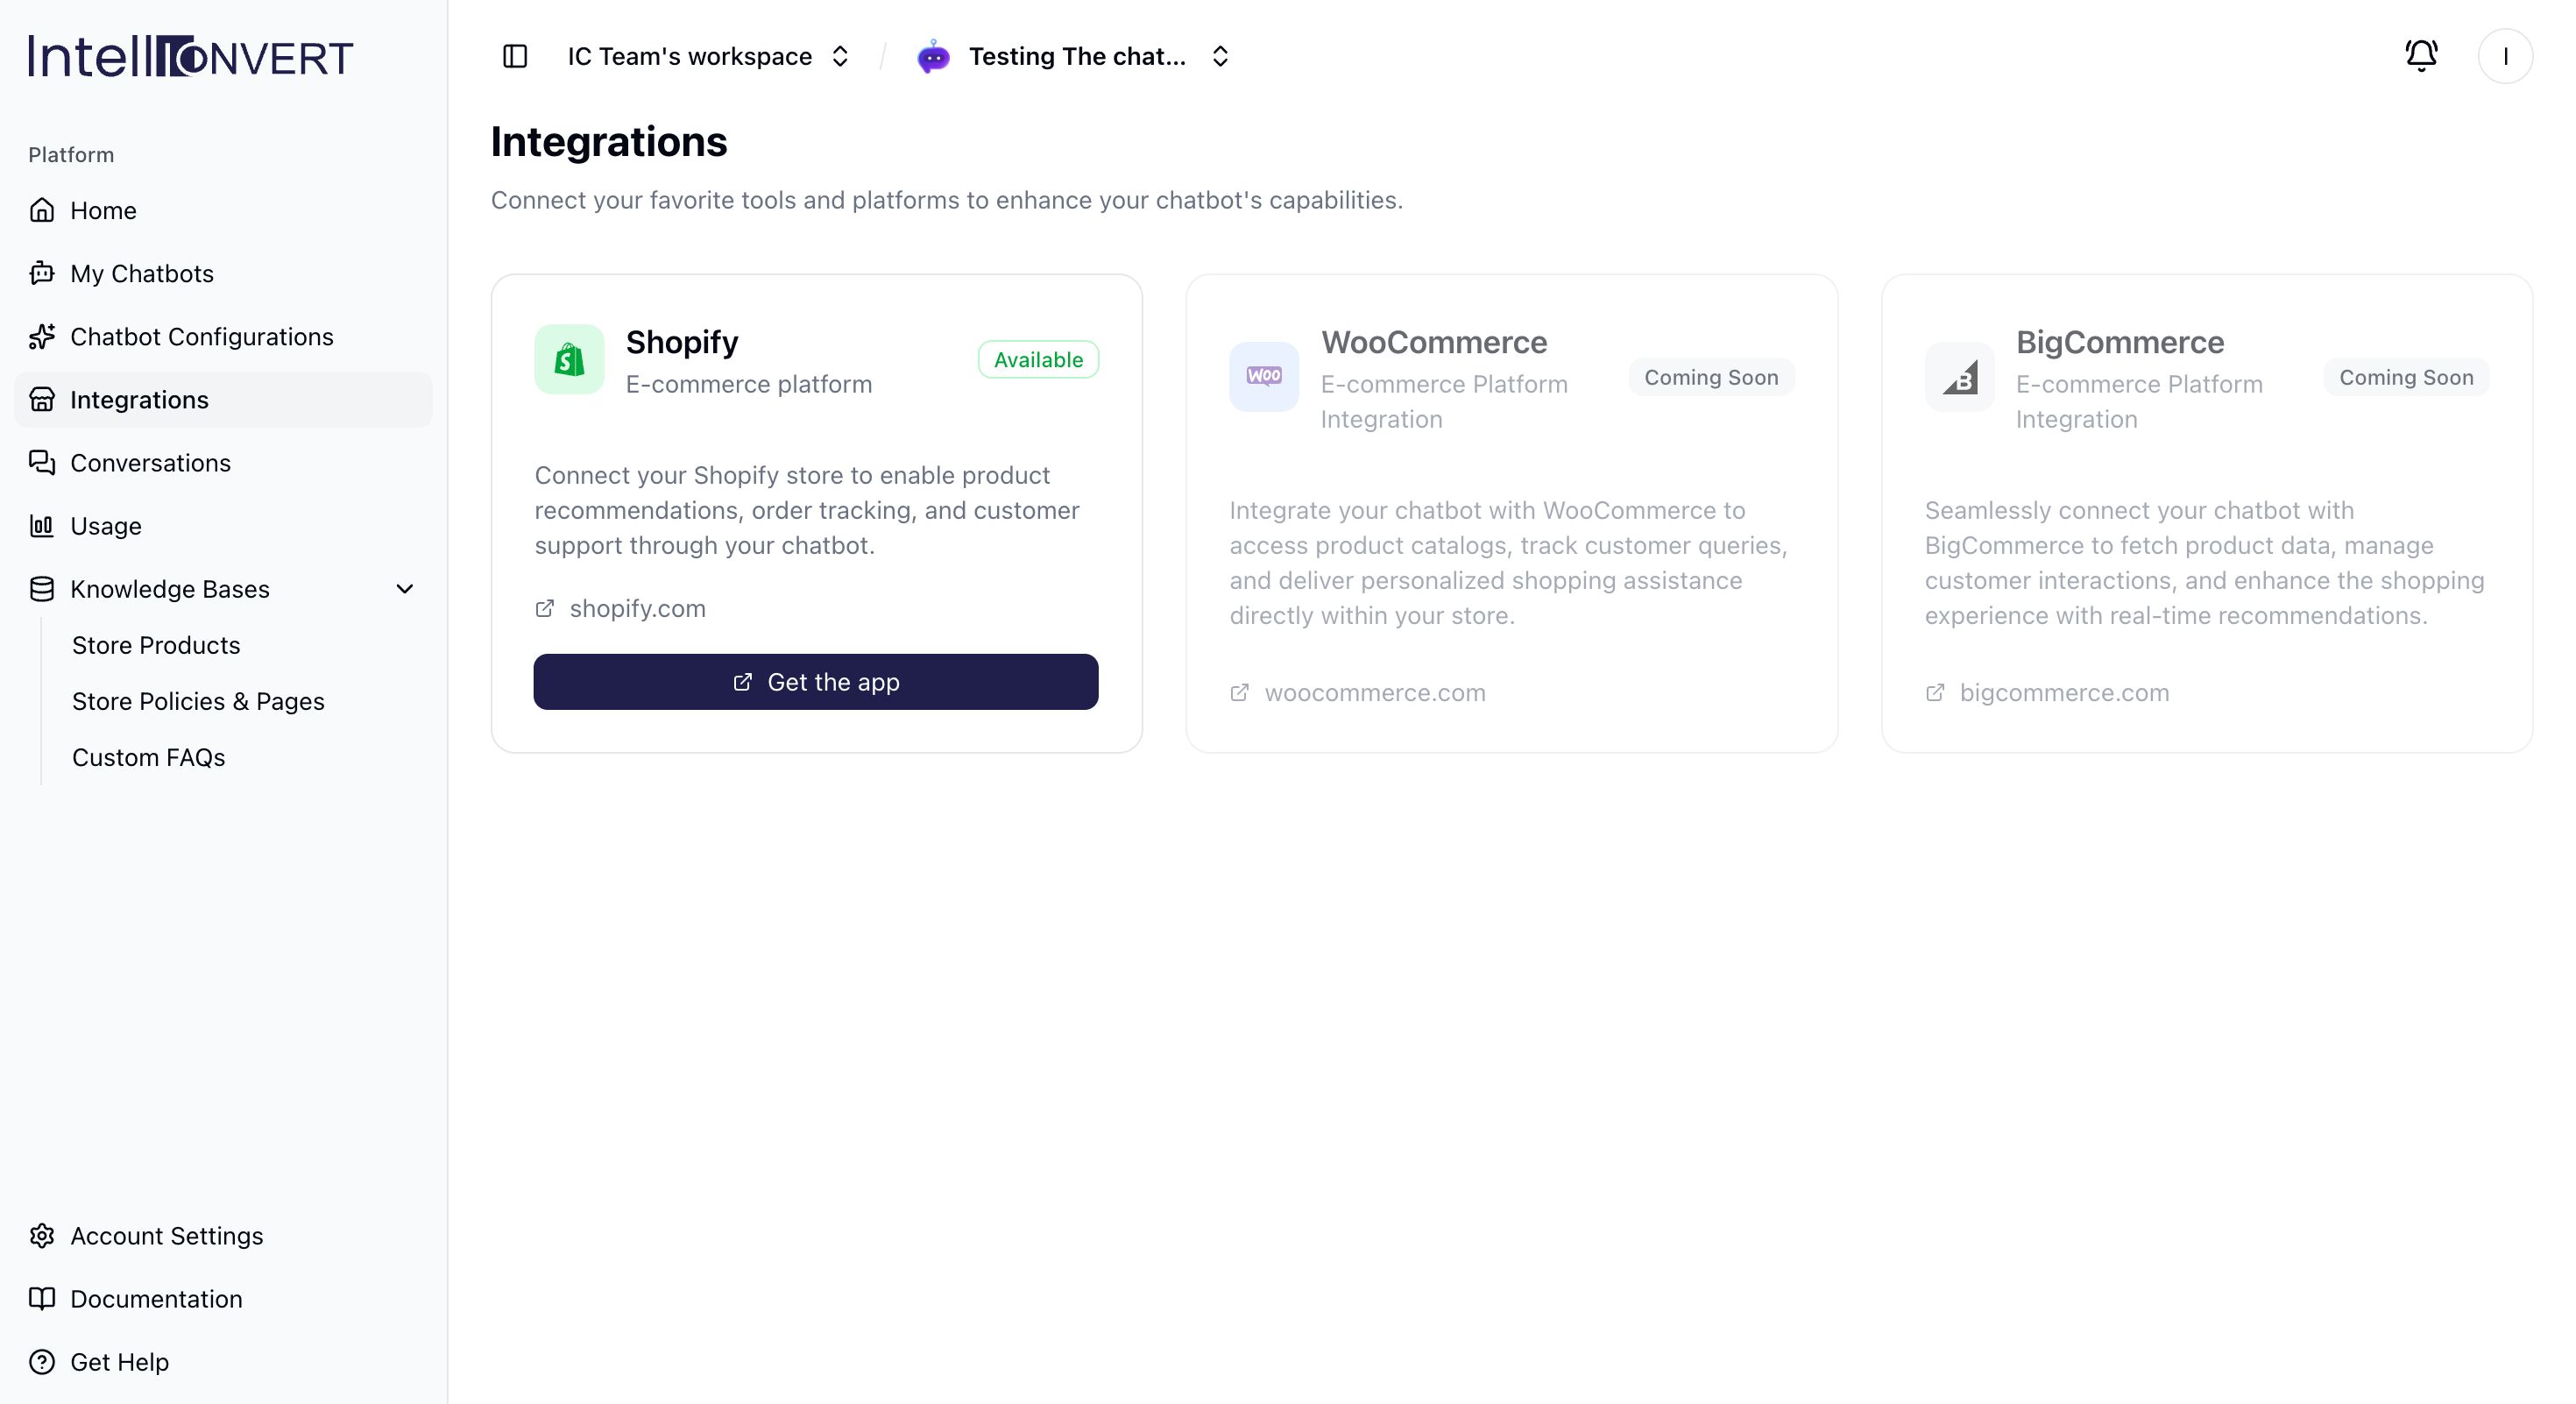Open Custom FAQs page
Viewport: 2576px width, 1404px height.
point(148,757)
